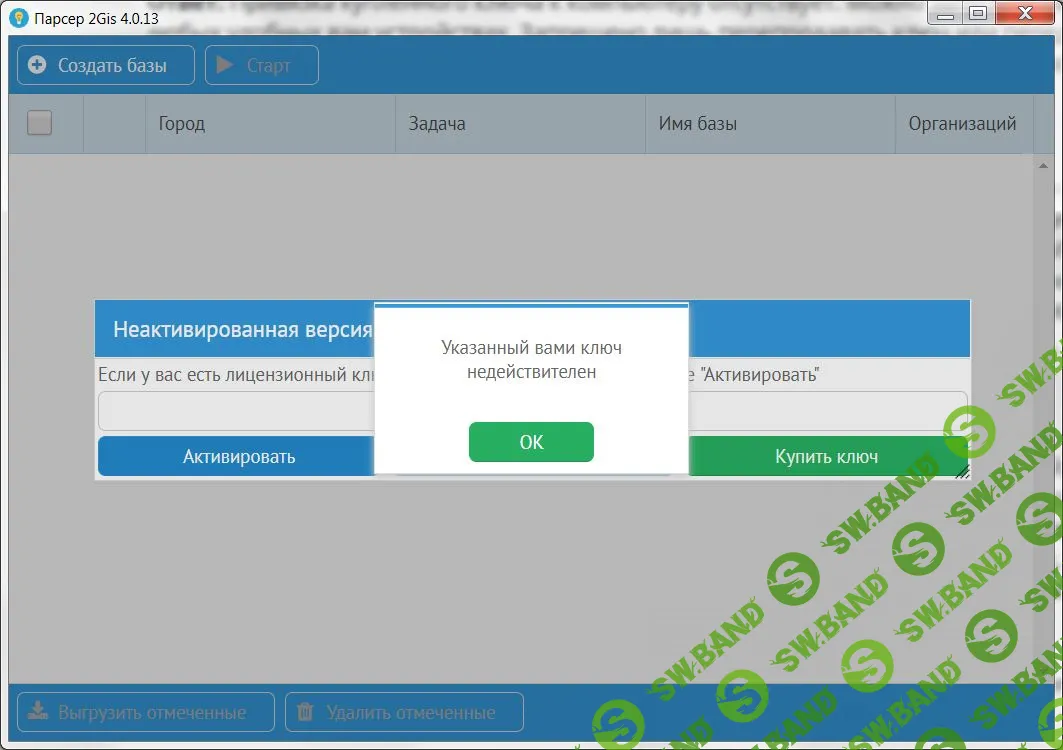Screen dimensions: 1063x750
Task: Click the Удалить отмеченные label text
Action: (x=410, y=713)
